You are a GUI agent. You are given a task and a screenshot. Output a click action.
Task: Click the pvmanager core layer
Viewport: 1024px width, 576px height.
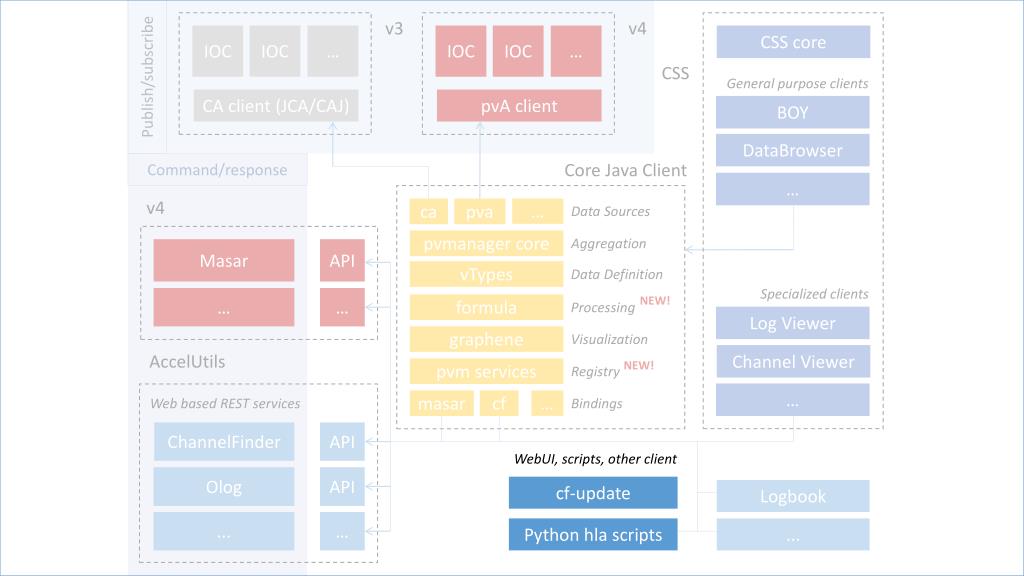(x=487, y=244)
